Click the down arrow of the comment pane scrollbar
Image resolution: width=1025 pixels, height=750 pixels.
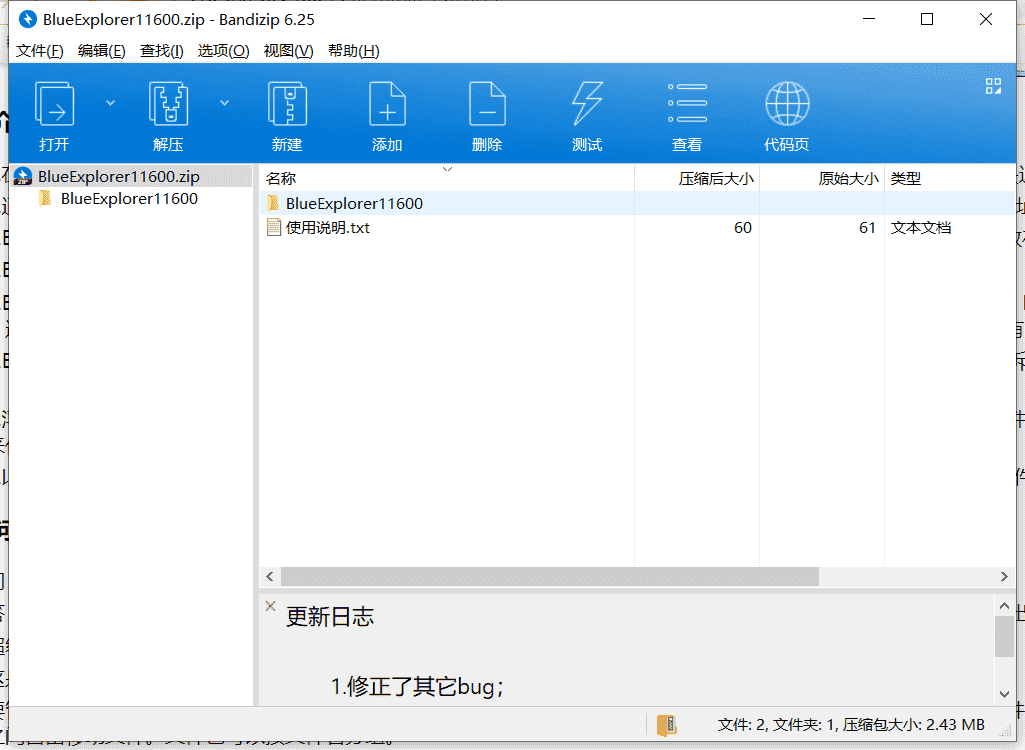(1004, 694)
